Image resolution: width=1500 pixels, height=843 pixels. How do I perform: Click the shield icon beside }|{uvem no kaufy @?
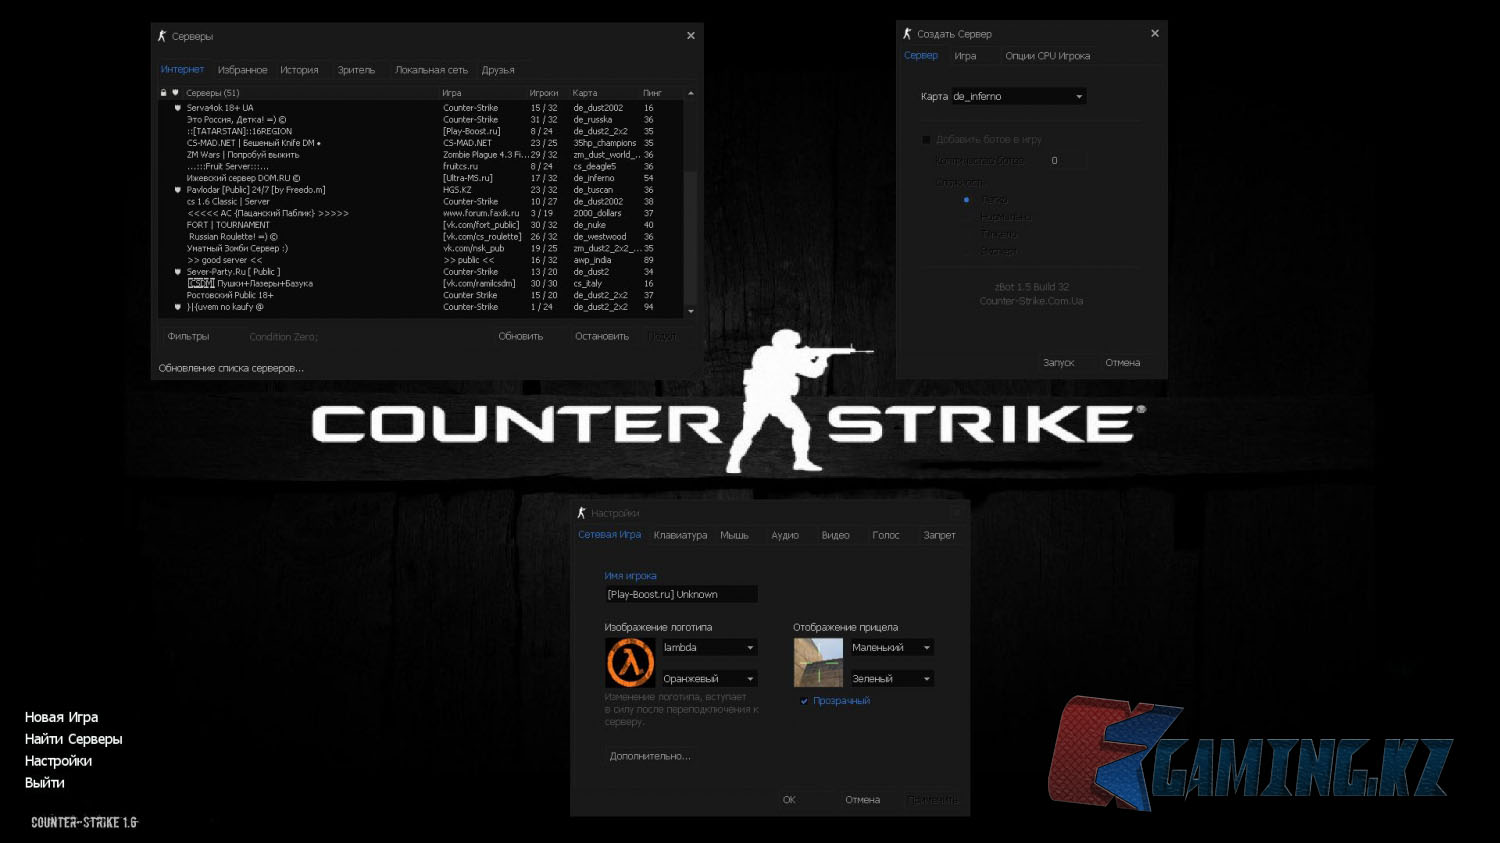tap(178, 307)
